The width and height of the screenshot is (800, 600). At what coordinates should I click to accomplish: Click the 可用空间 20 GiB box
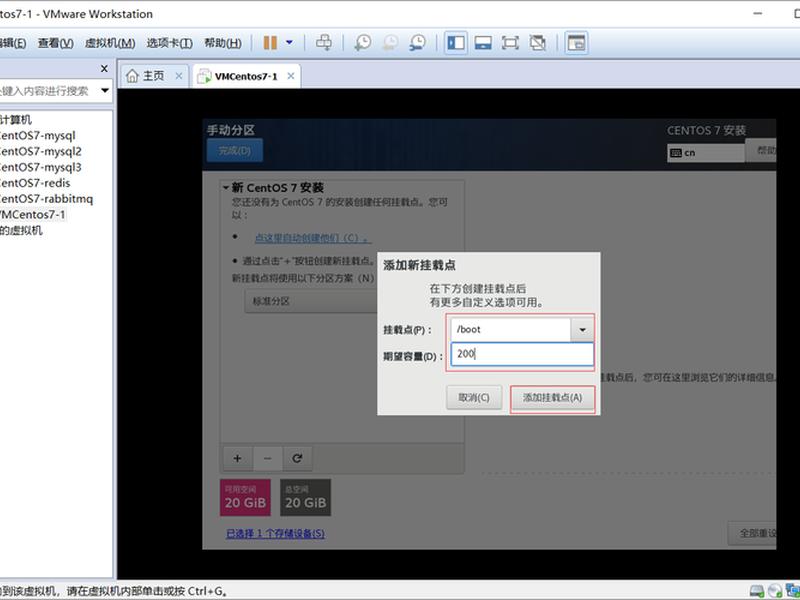pyautogui.click(x=245, y=497)
